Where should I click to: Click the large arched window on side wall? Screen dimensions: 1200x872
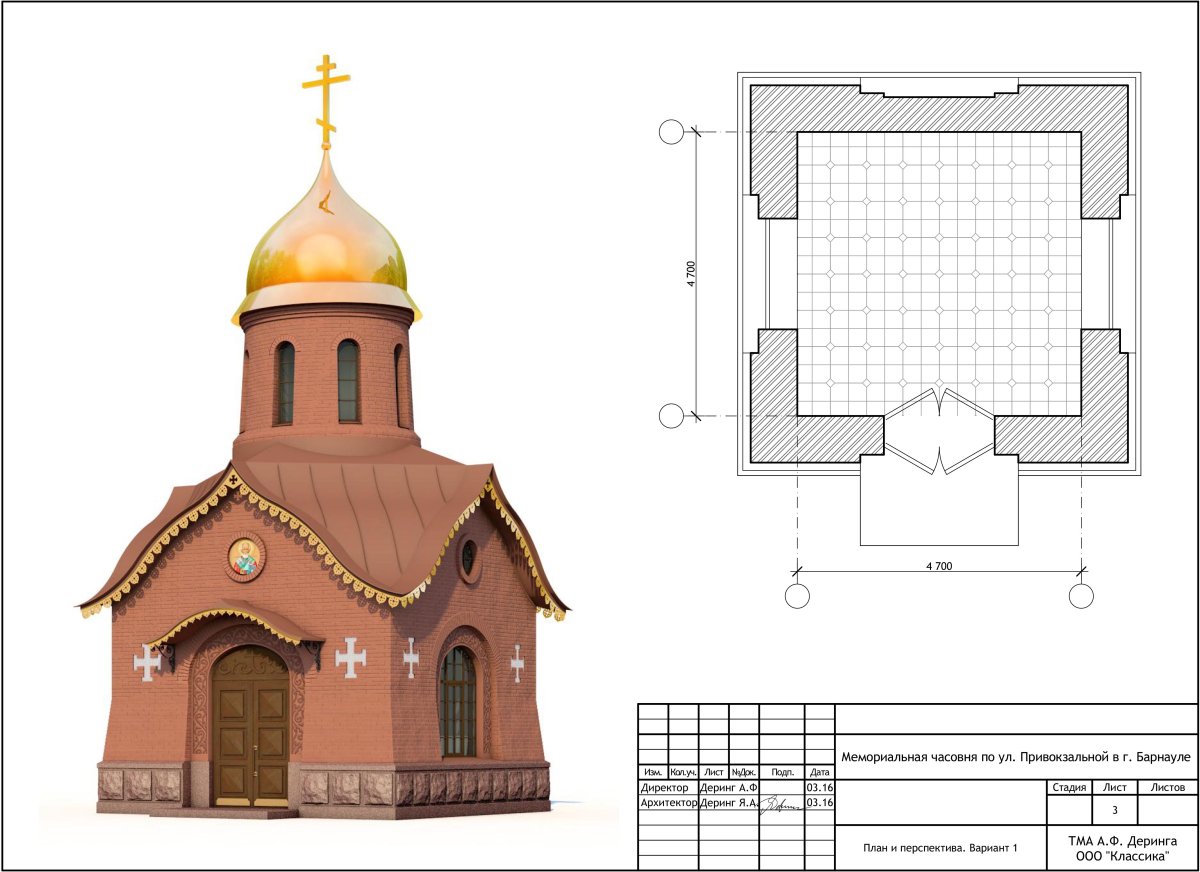[x=458, y=702]
